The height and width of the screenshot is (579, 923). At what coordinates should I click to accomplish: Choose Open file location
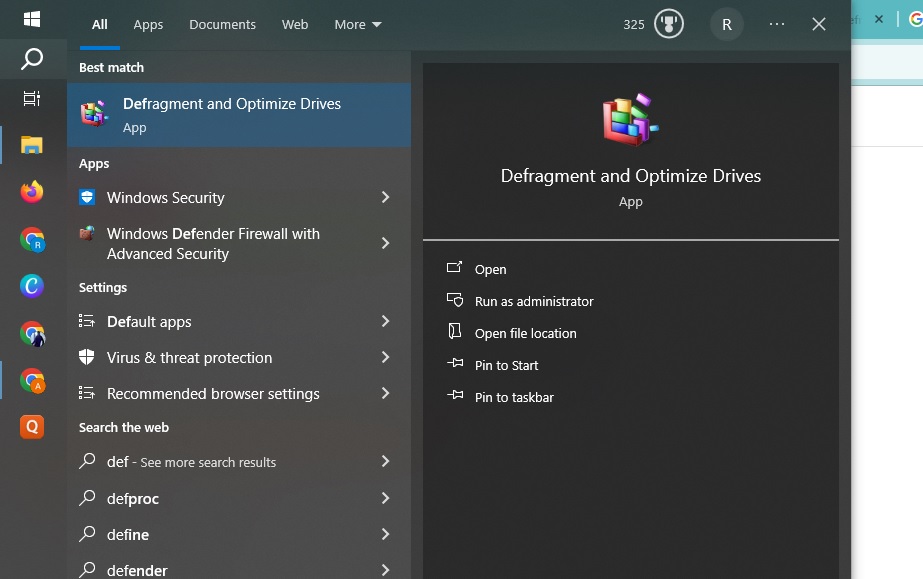525,333
